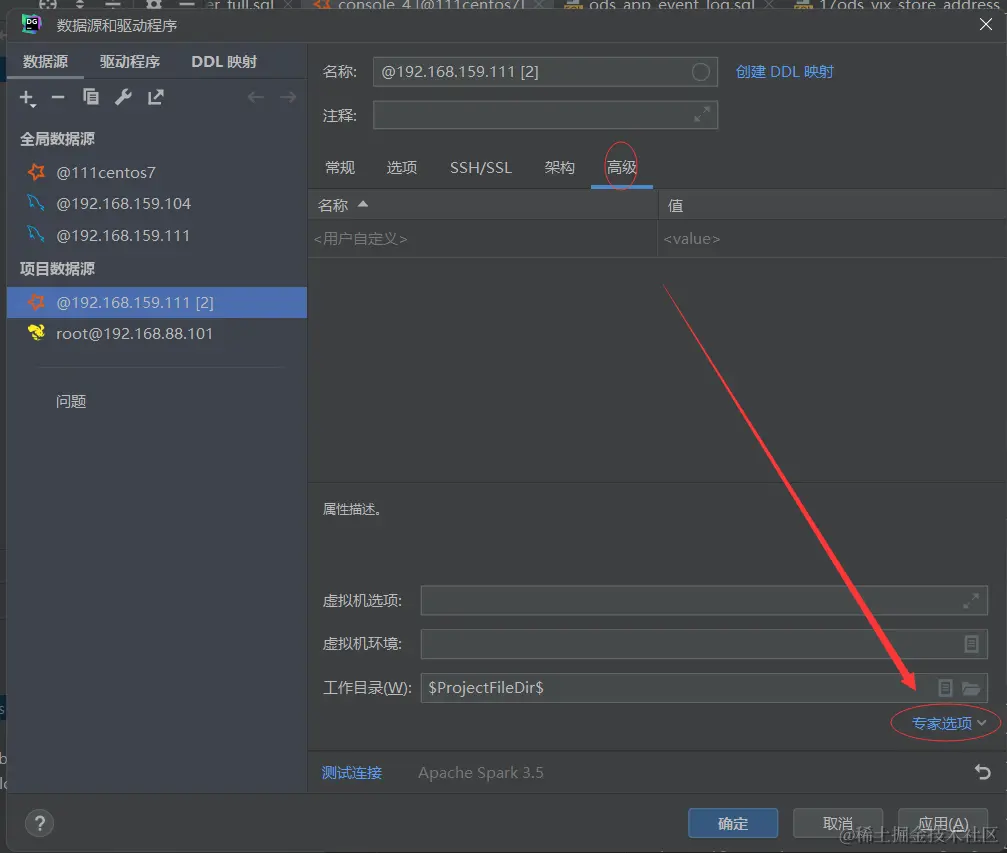Open the 常规 settings tab

(x=340, y=168)
